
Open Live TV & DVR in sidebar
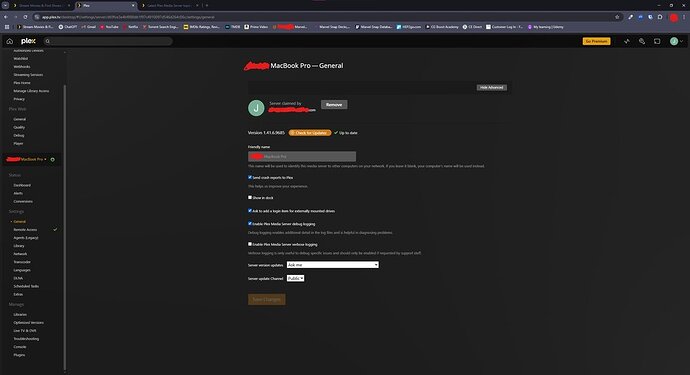[x=25, y=331]
